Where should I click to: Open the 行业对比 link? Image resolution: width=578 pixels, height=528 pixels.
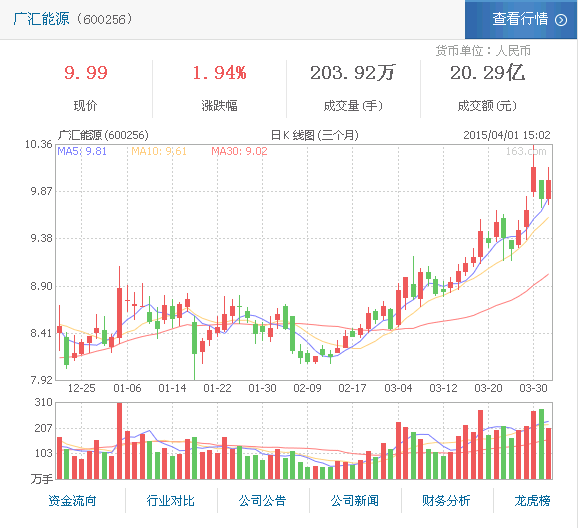170,501
